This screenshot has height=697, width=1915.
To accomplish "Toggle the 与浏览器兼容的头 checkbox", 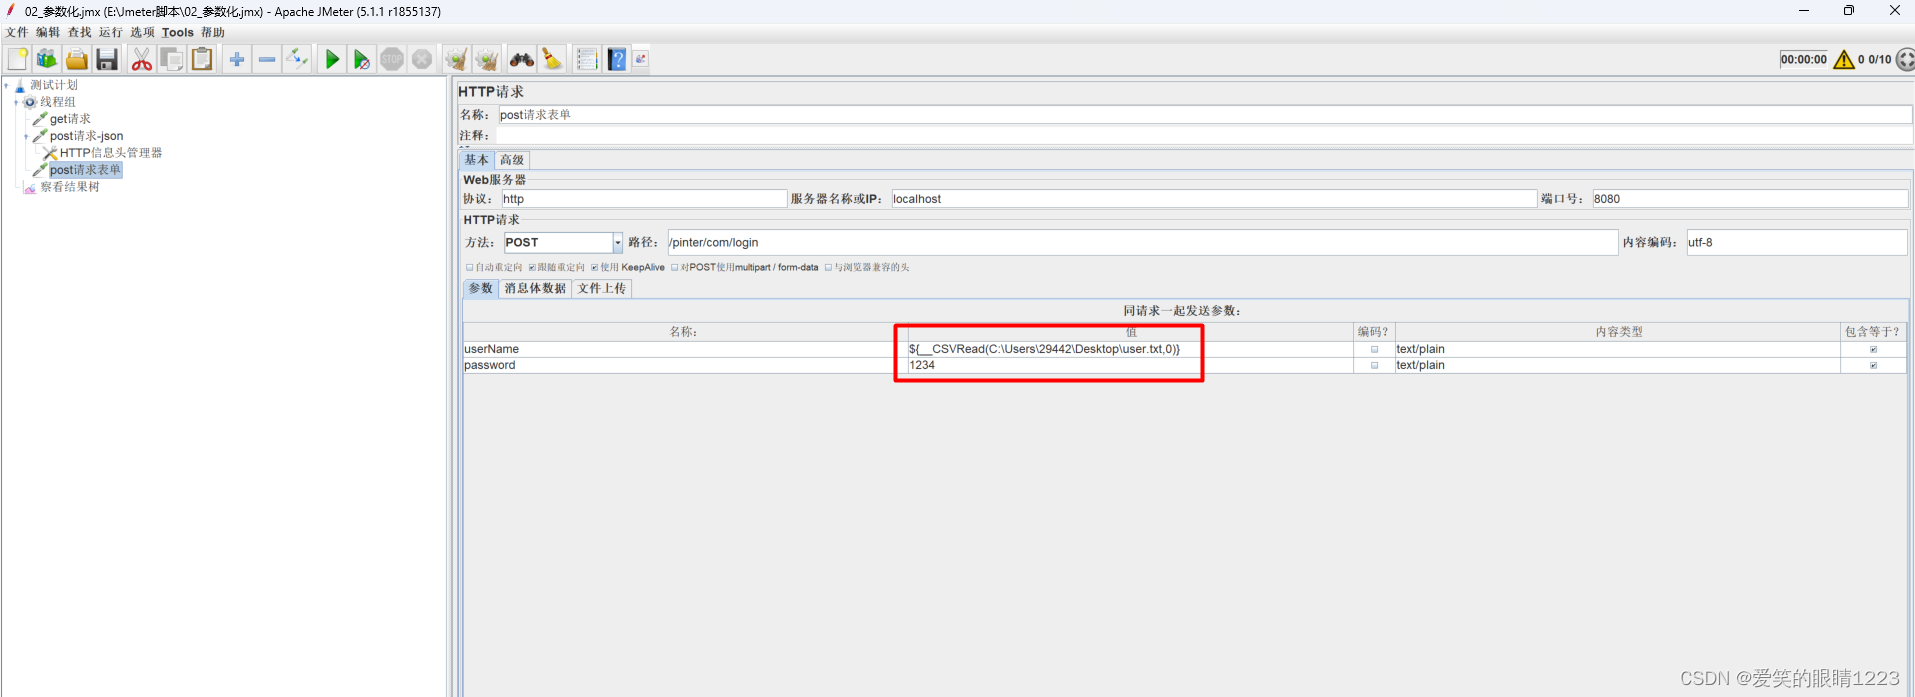I will point(828,267).
